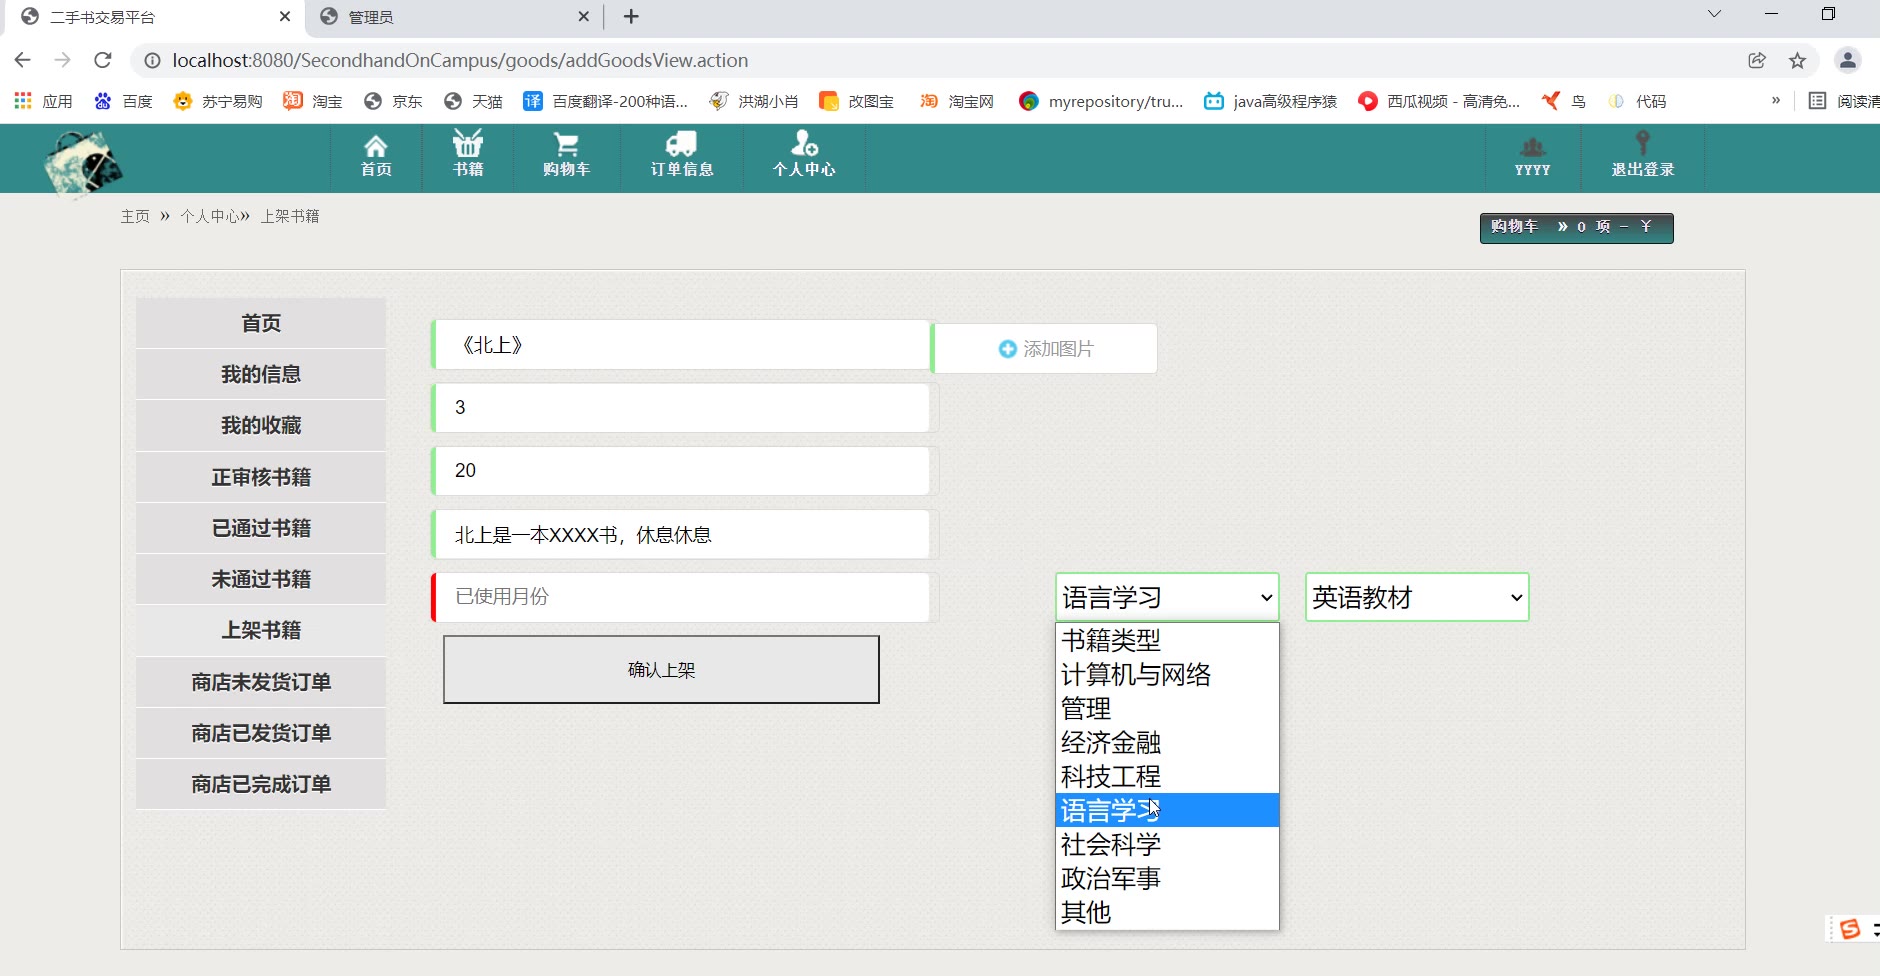The image size is (1880, 976).
Task: Reload the page with browser refresh icon
Action: 102,60
